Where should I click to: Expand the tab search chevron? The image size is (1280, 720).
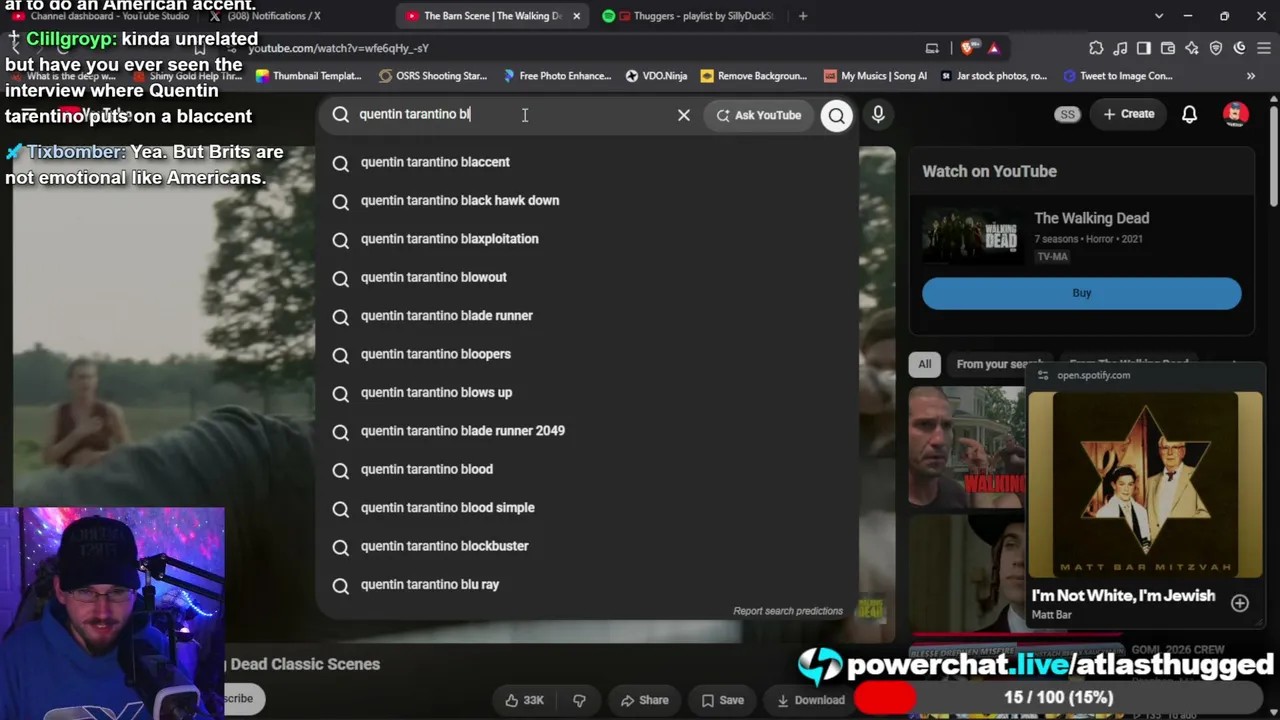click(x=1159, y=16)
